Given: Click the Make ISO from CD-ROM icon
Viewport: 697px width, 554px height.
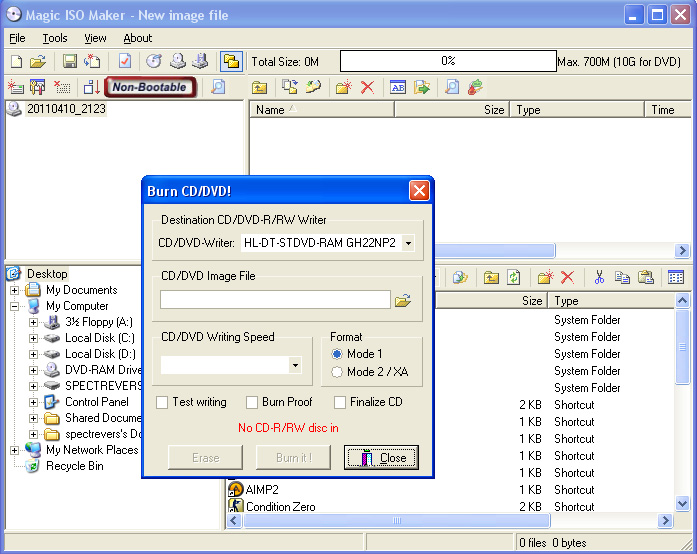Looking at the screenshot, I should [x=178, y=61].
